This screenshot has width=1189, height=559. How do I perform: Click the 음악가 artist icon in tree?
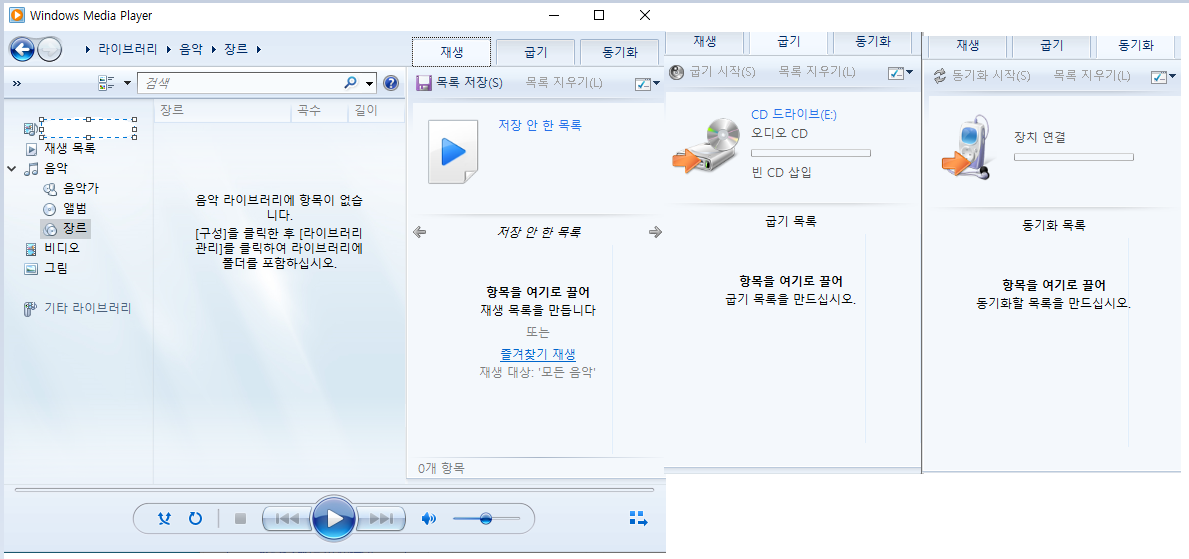point(49,189)
